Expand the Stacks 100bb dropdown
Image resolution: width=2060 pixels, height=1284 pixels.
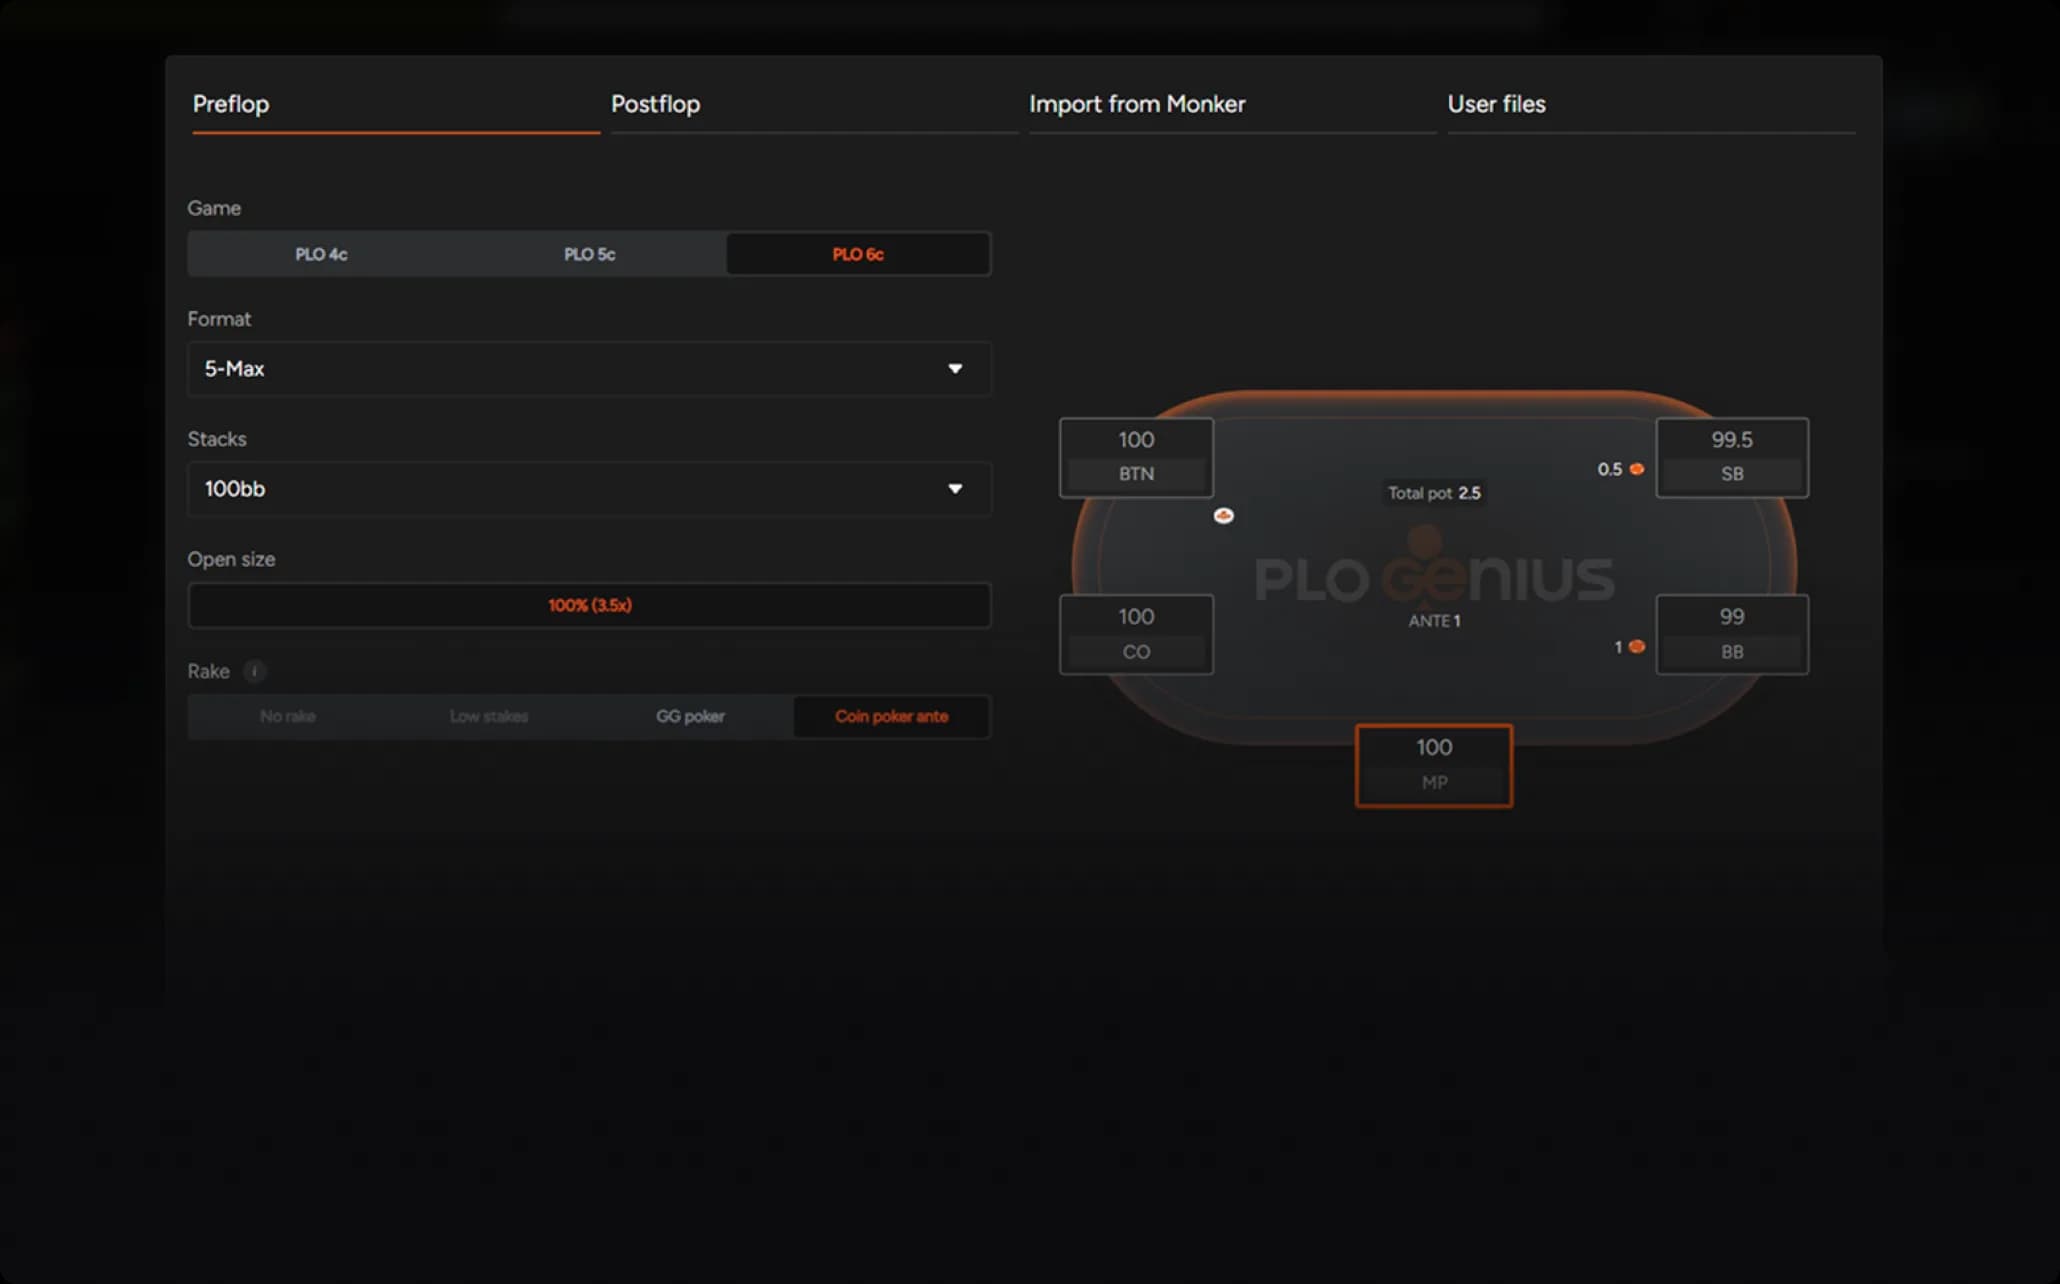point(590,489)
